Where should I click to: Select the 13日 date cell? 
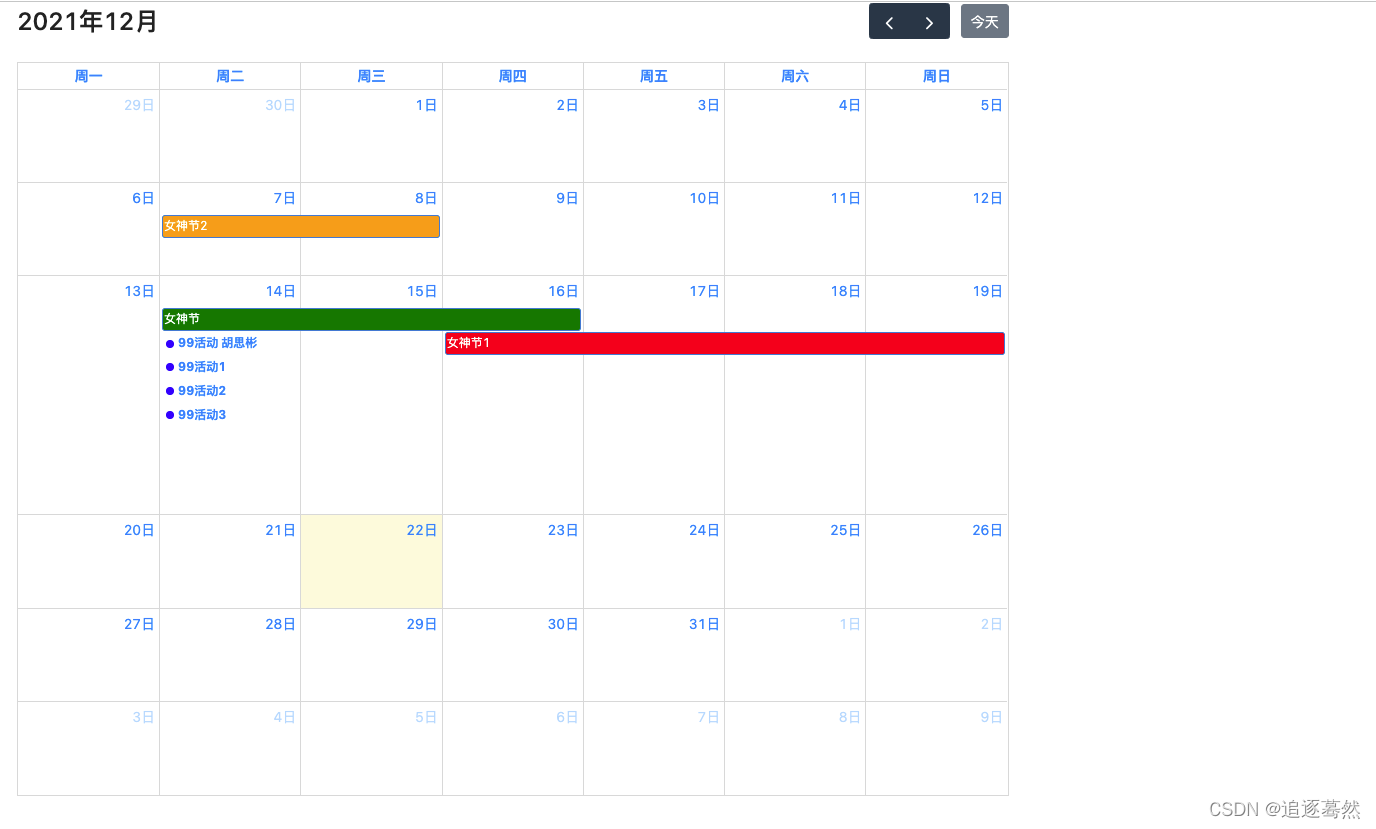tap(139, 291)
